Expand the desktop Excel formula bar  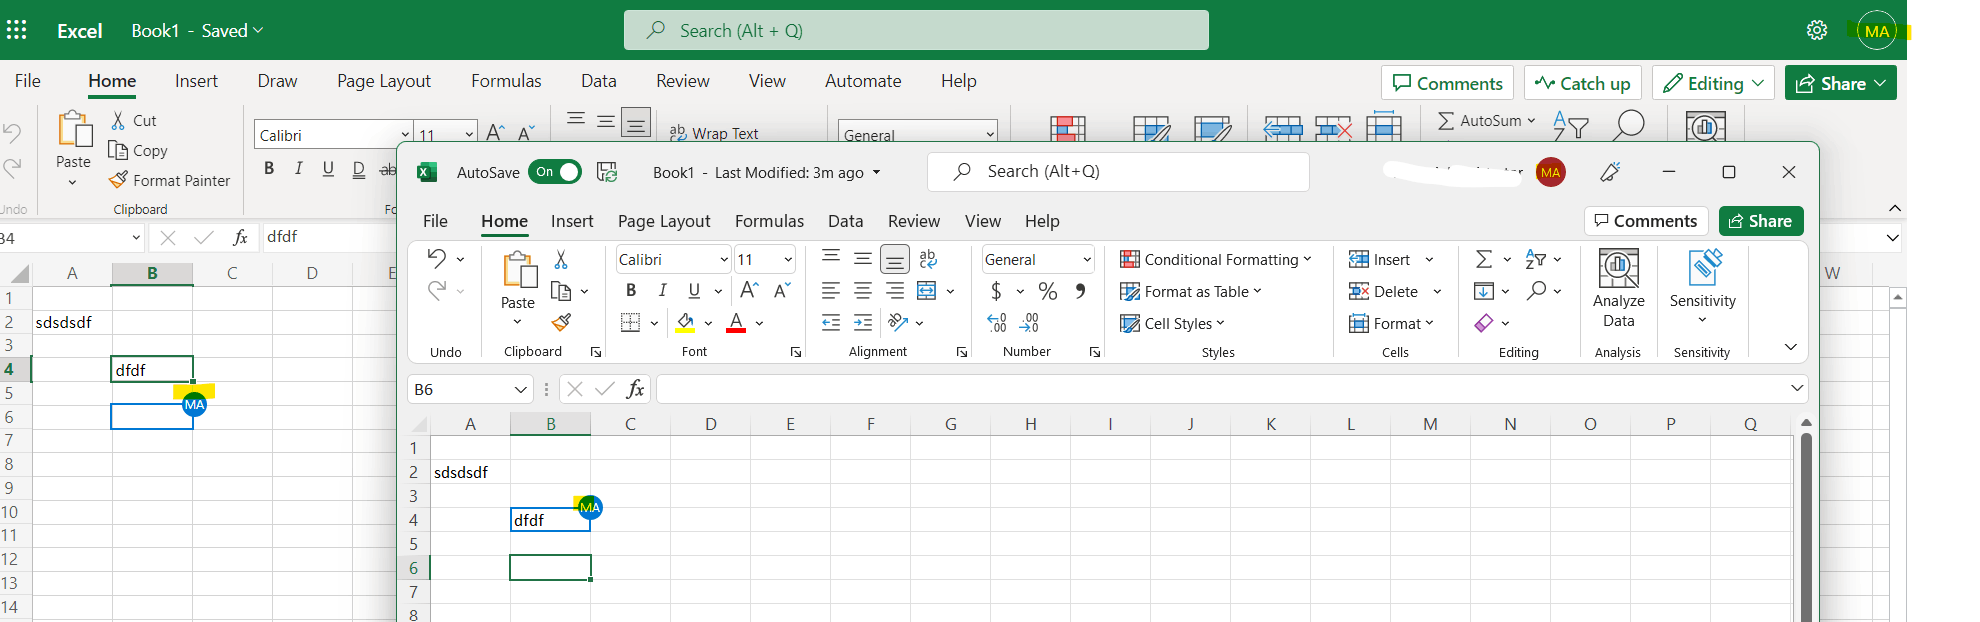pyautogui.click(x=1797, y=388)
